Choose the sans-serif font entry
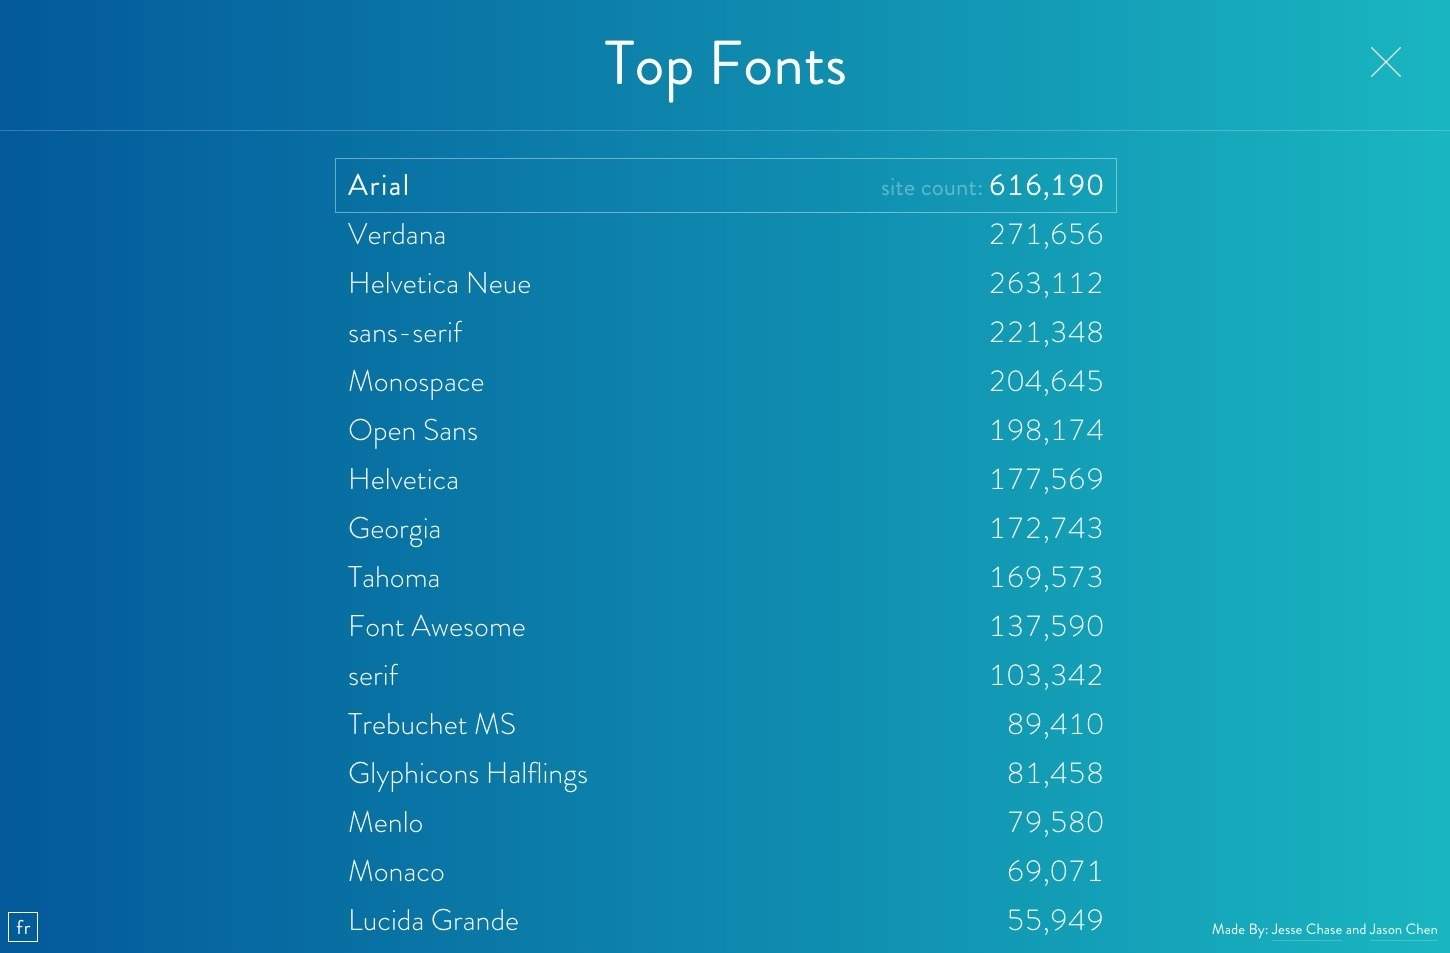Screen dimensions: 1450x953 click(x=725, y=332)
